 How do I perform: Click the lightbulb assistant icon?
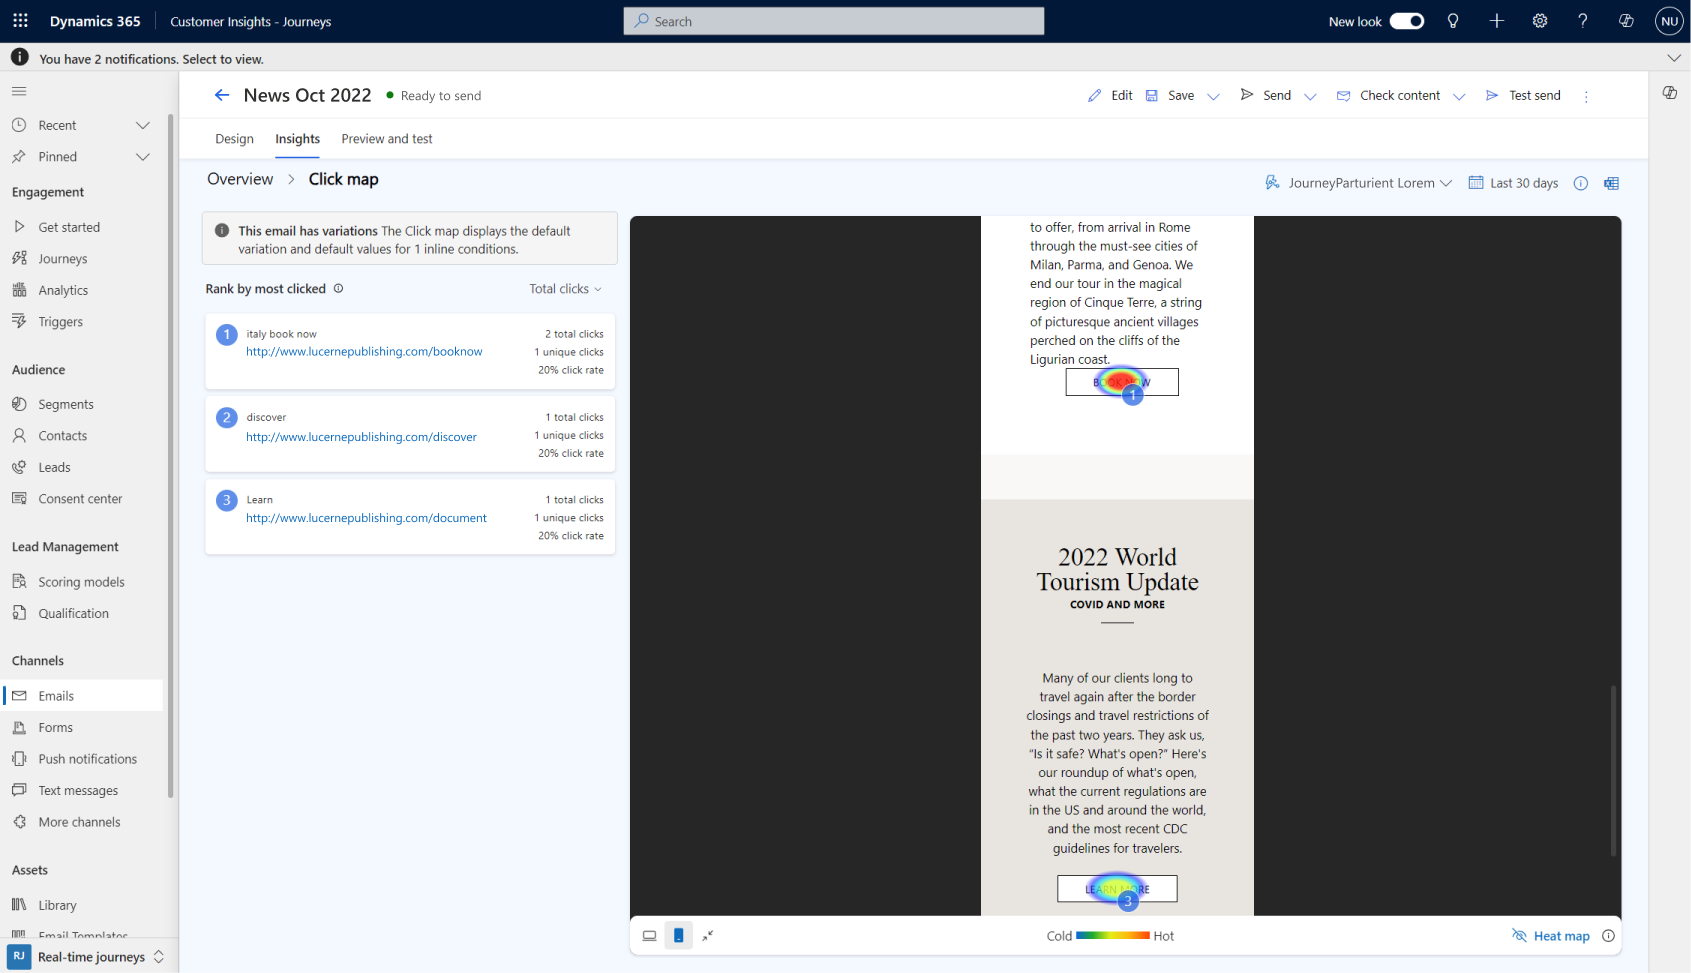1453,21
